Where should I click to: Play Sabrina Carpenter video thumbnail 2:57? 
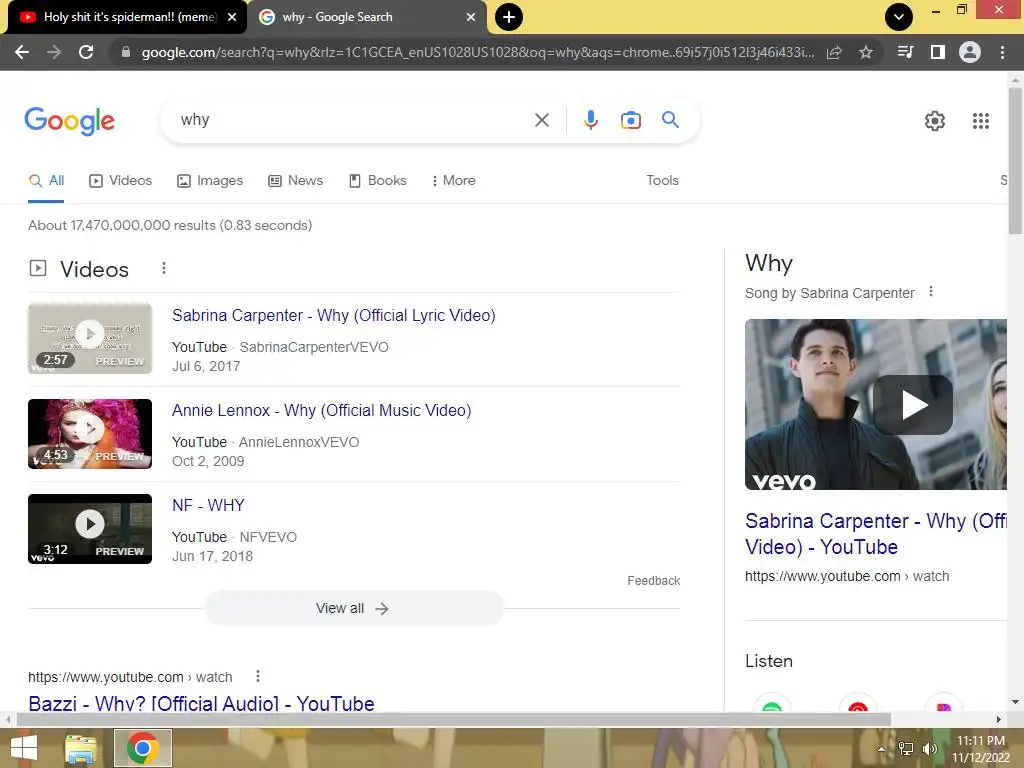[90, 338]
